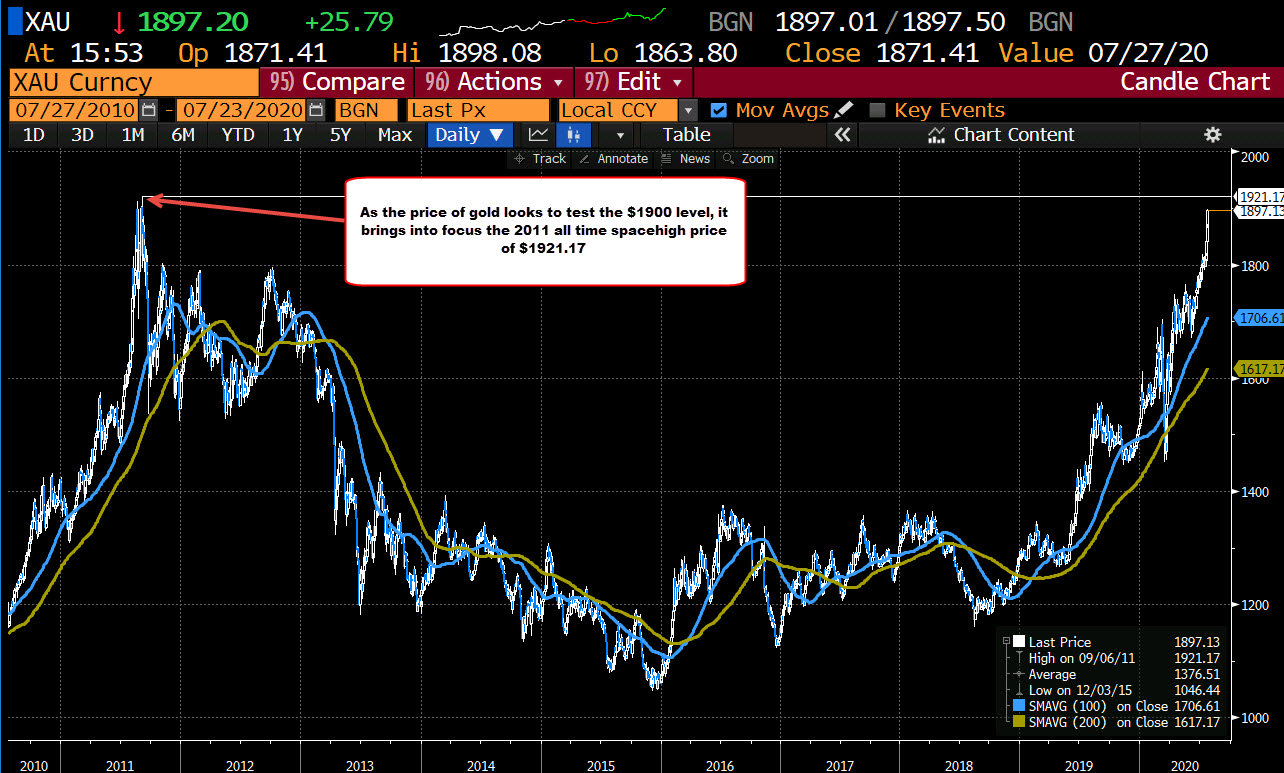Click the Table button

686,135
